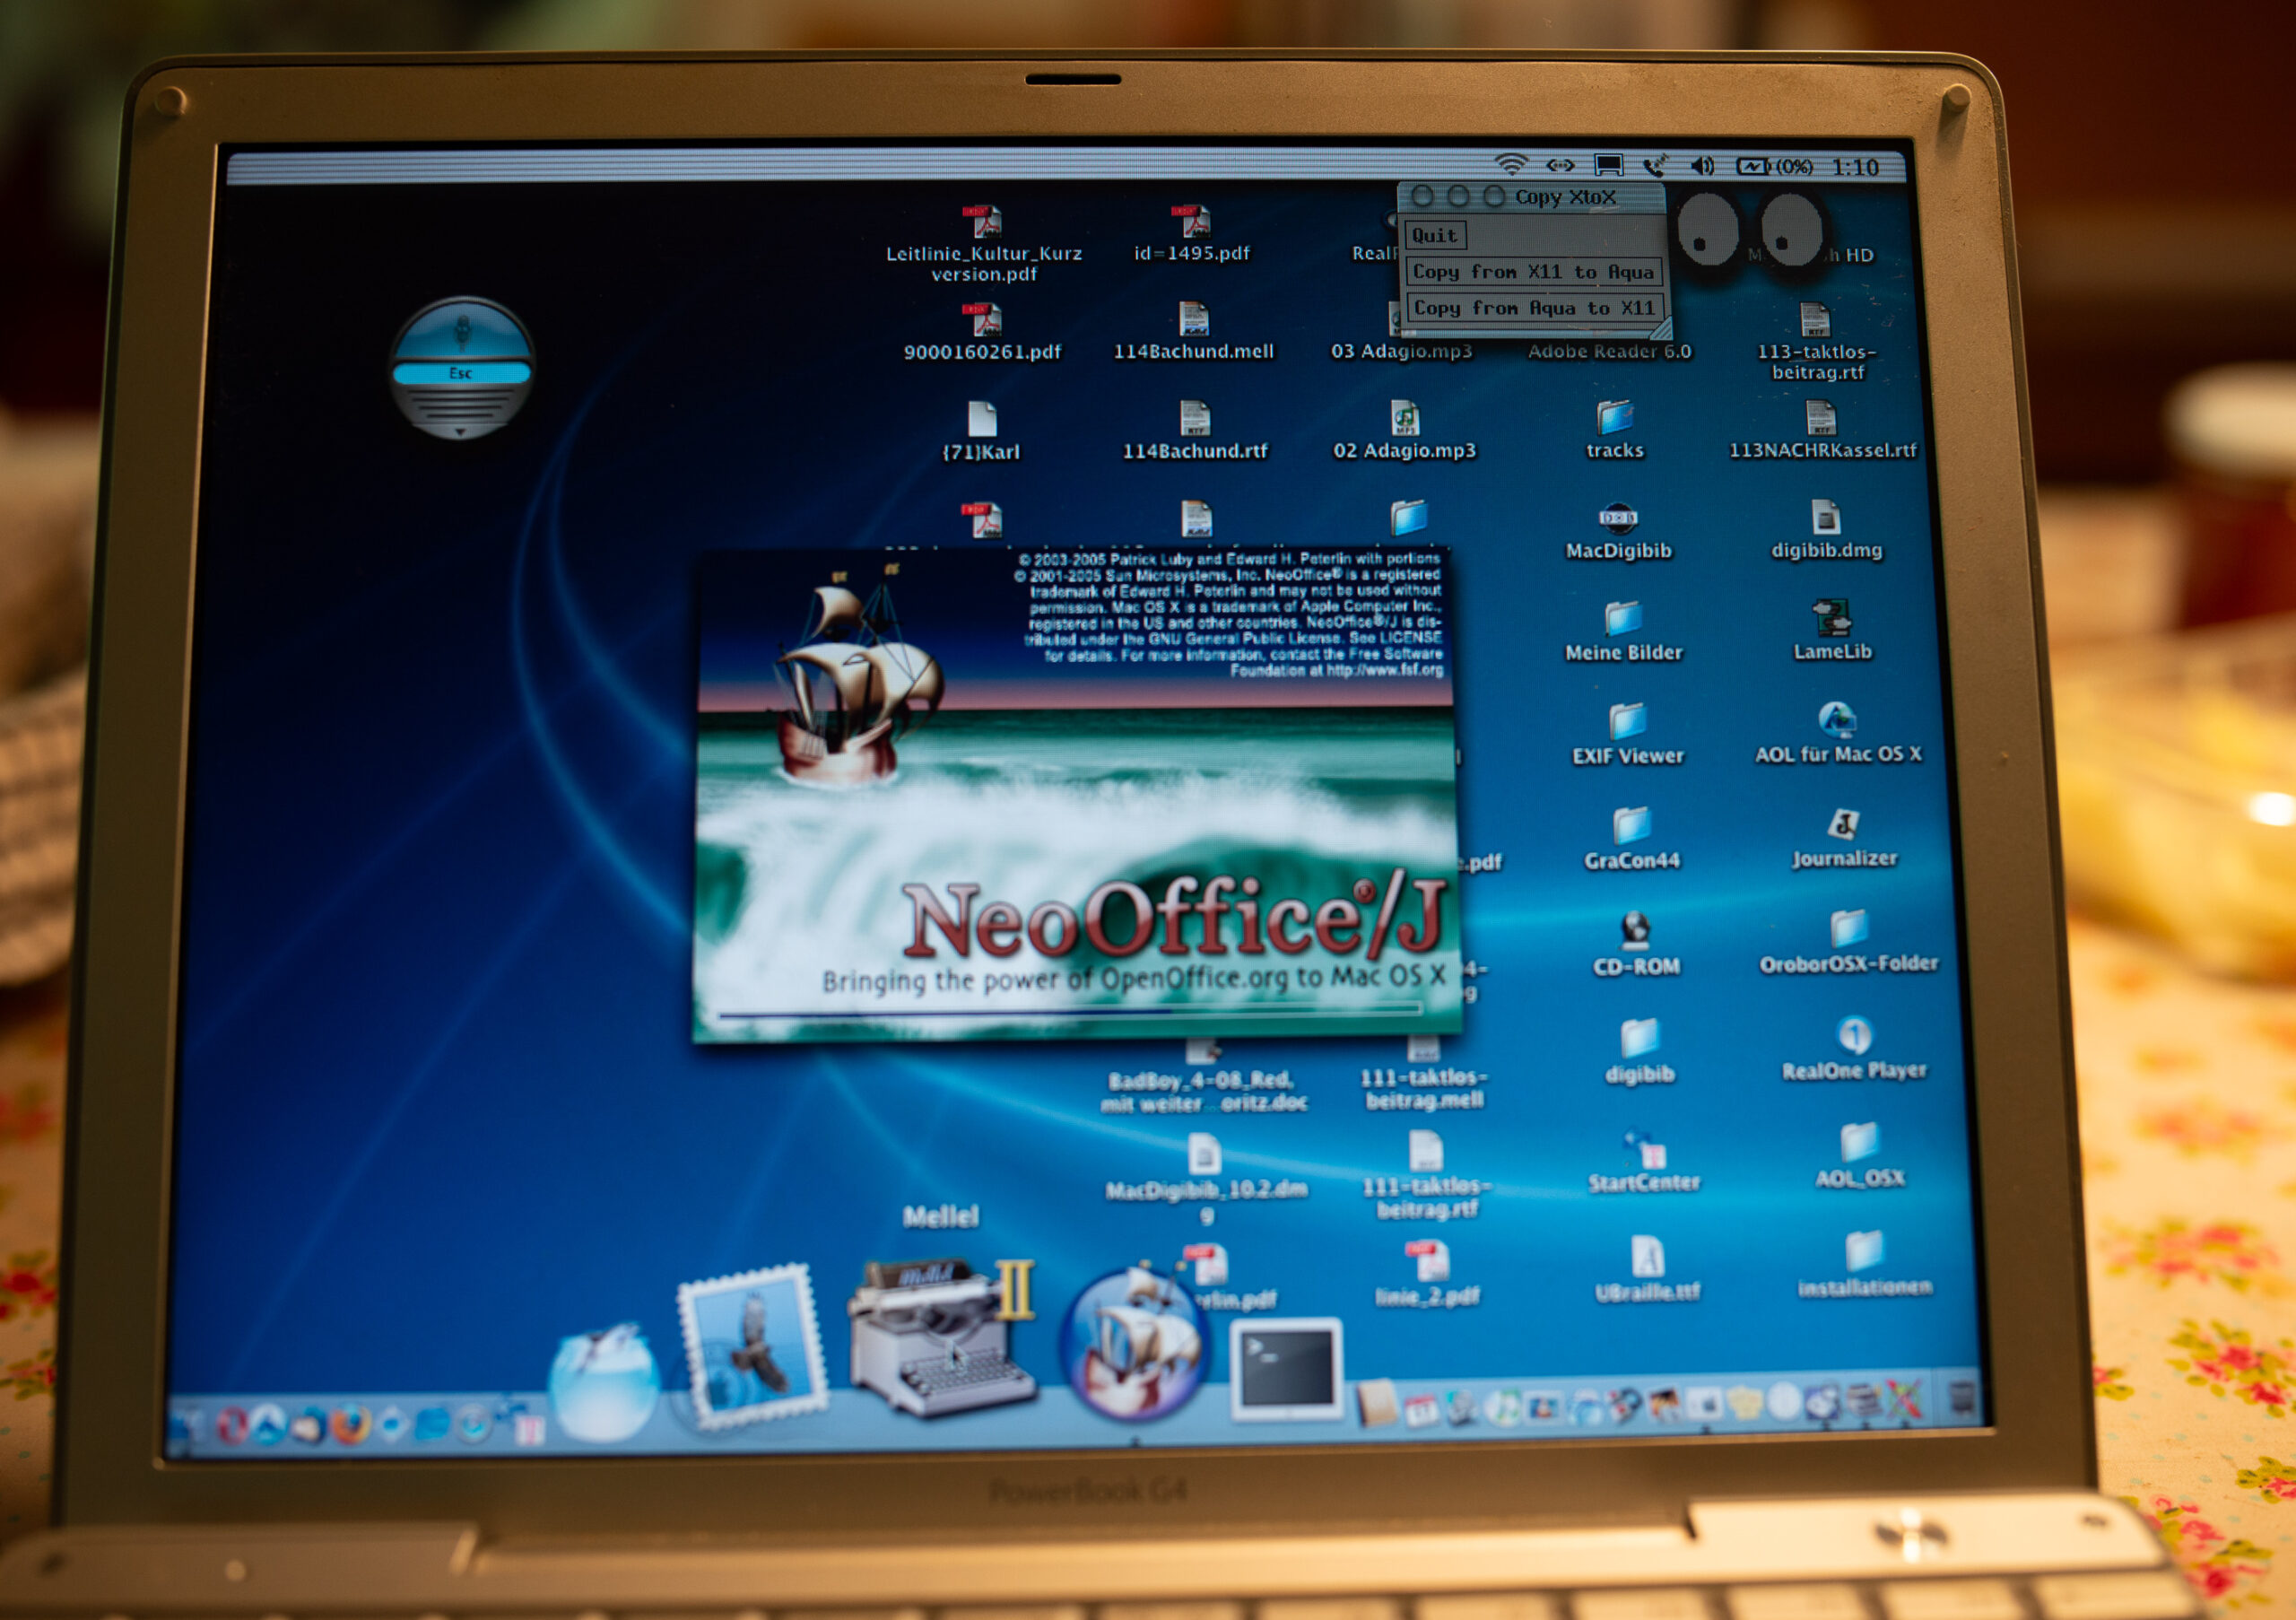Screen dimensions: 2296x1620
Task: Launch the Terminal icon in Dock
Action: 1286,1368
